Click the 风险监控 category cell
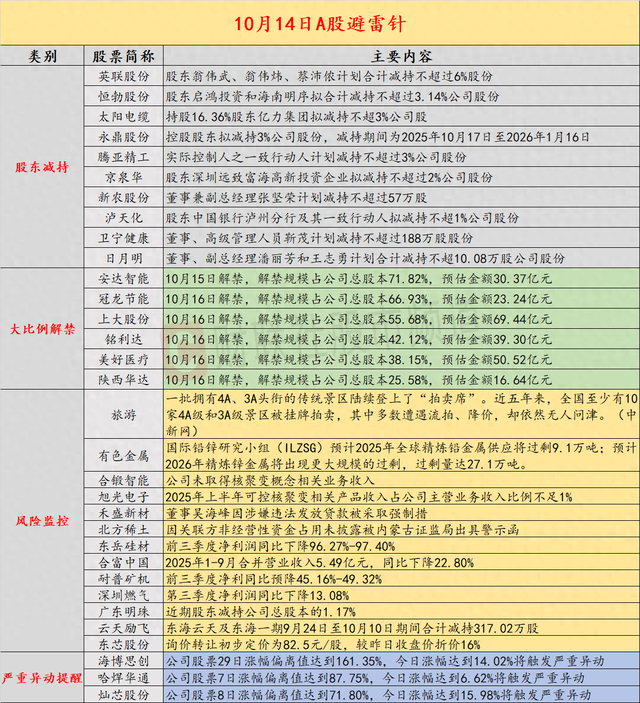Image resolution: width=640 pixels, height=703 pixels. tap(42, 521)
